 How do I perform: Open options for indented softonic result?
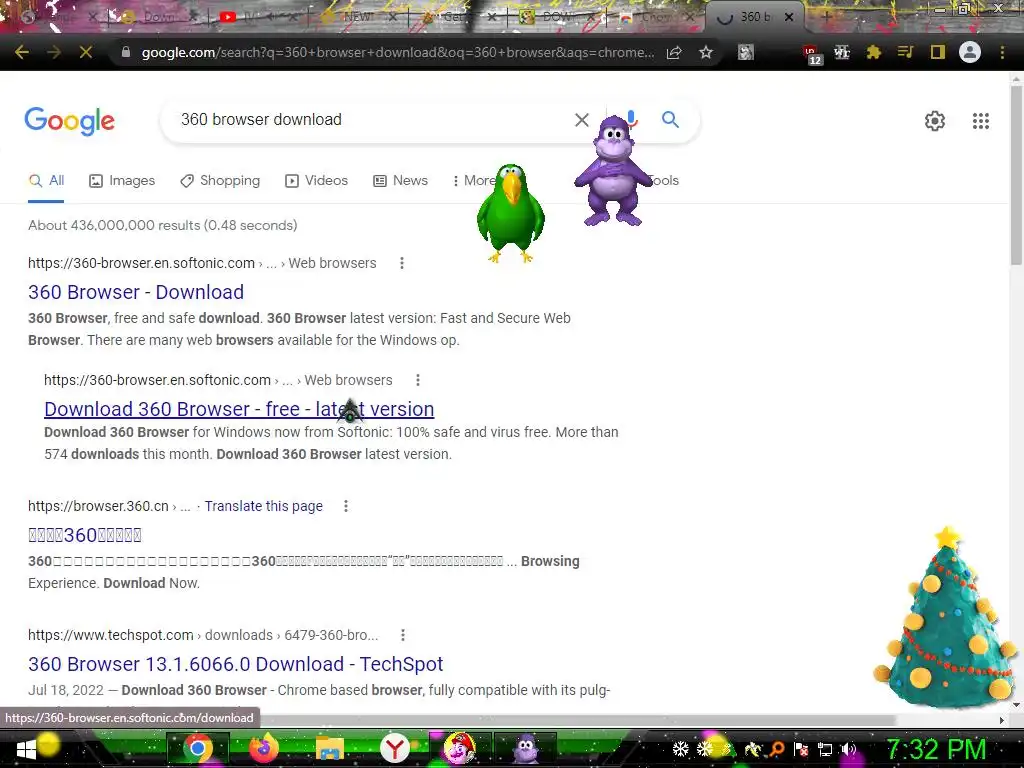pos(418,380)
